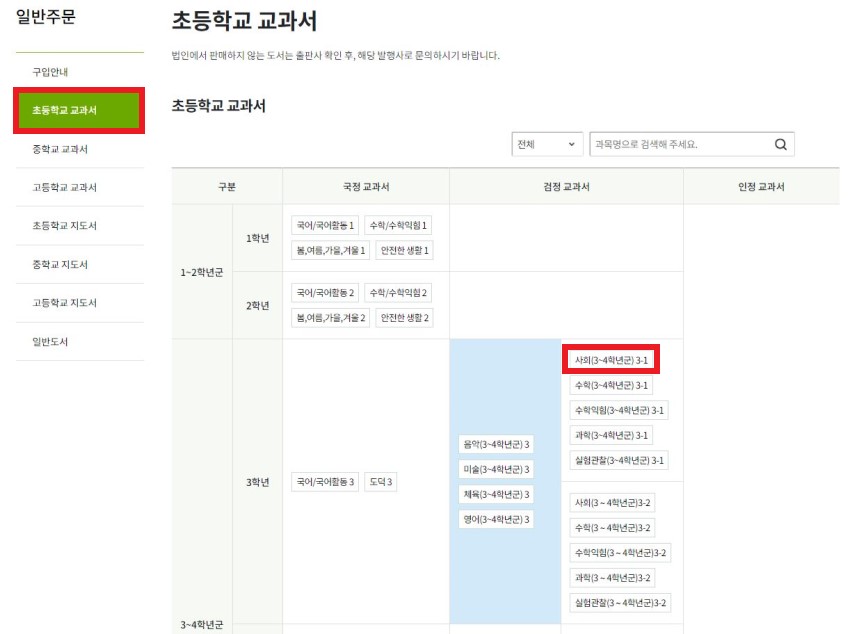Viewport: 850px width, 634px height.
Task: Click the search magnifier icon
Action: pyautogui.click(x=779, y=144)
